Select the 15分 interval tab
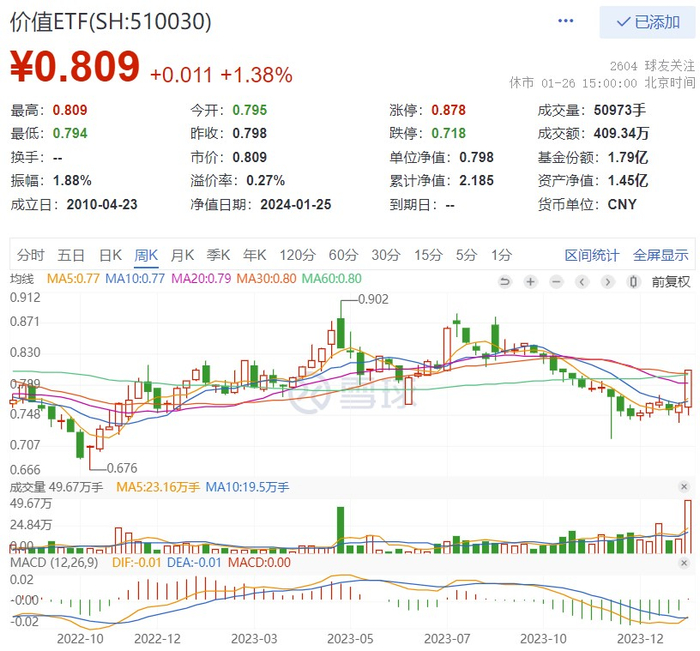Image resolution: width=700 pixels, height=651 pixels. [428, 255]
